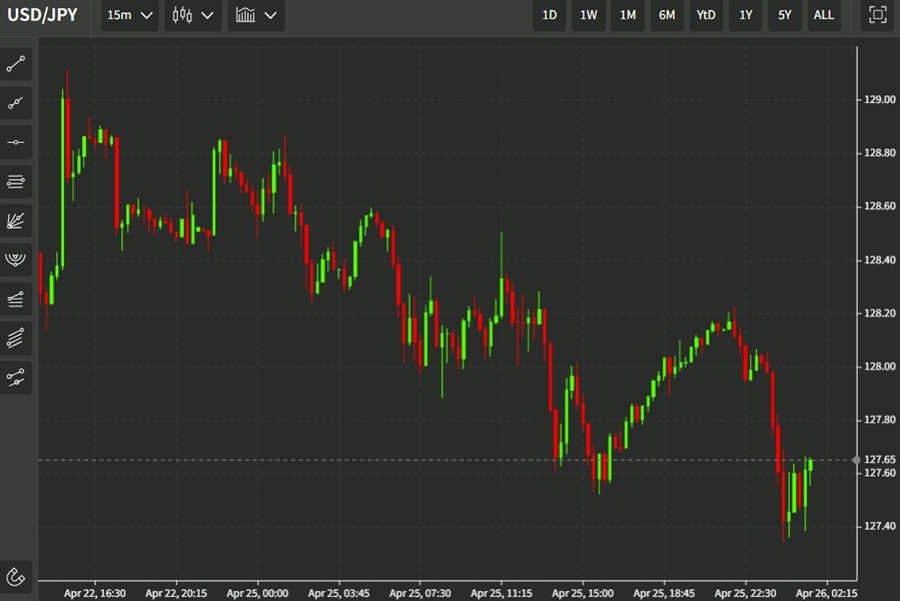Open the candlestick chart type dropdown

pyautogui.click(x=193, y=15)
